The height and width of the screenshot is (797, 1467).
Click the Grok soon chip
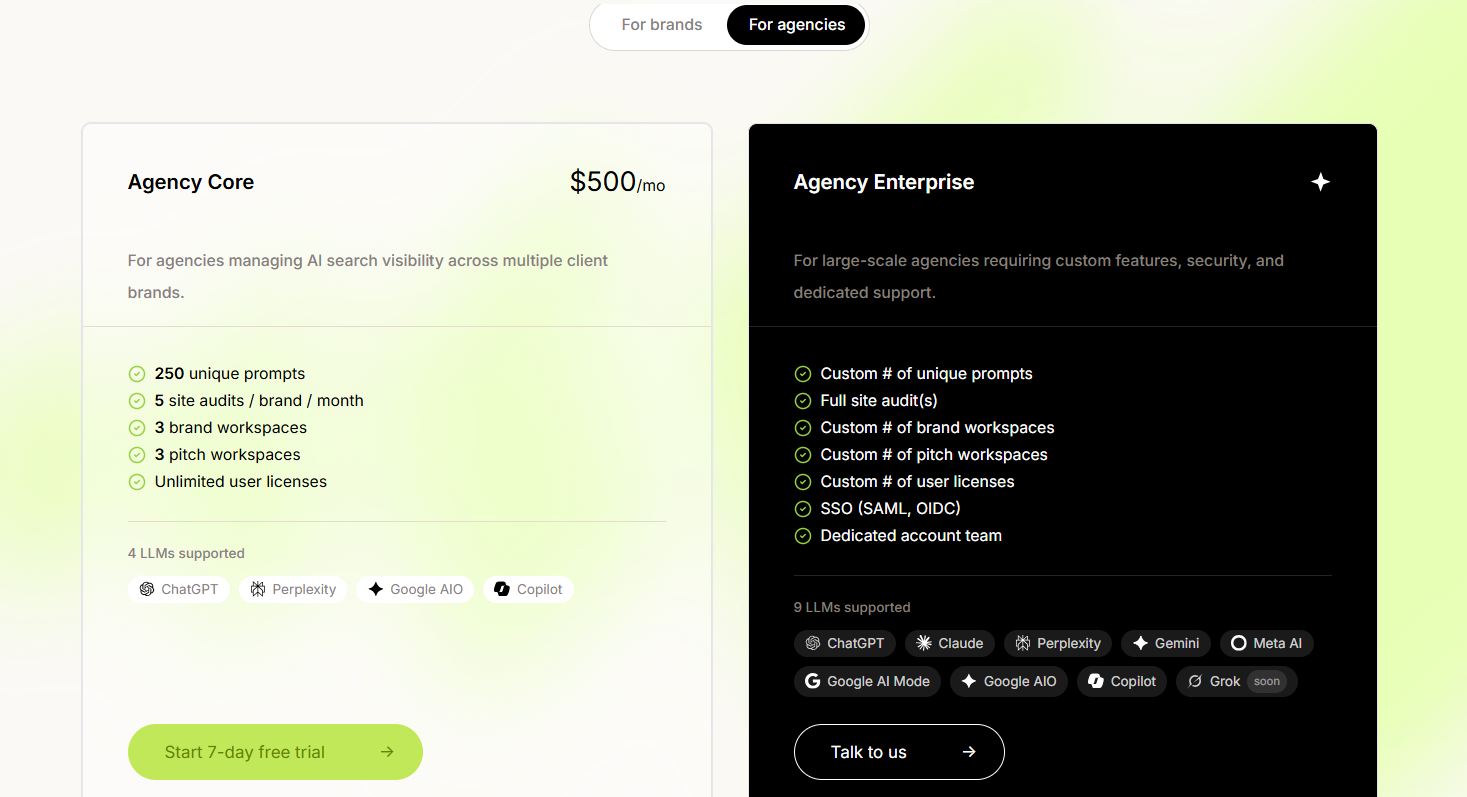pos(1236,681)
